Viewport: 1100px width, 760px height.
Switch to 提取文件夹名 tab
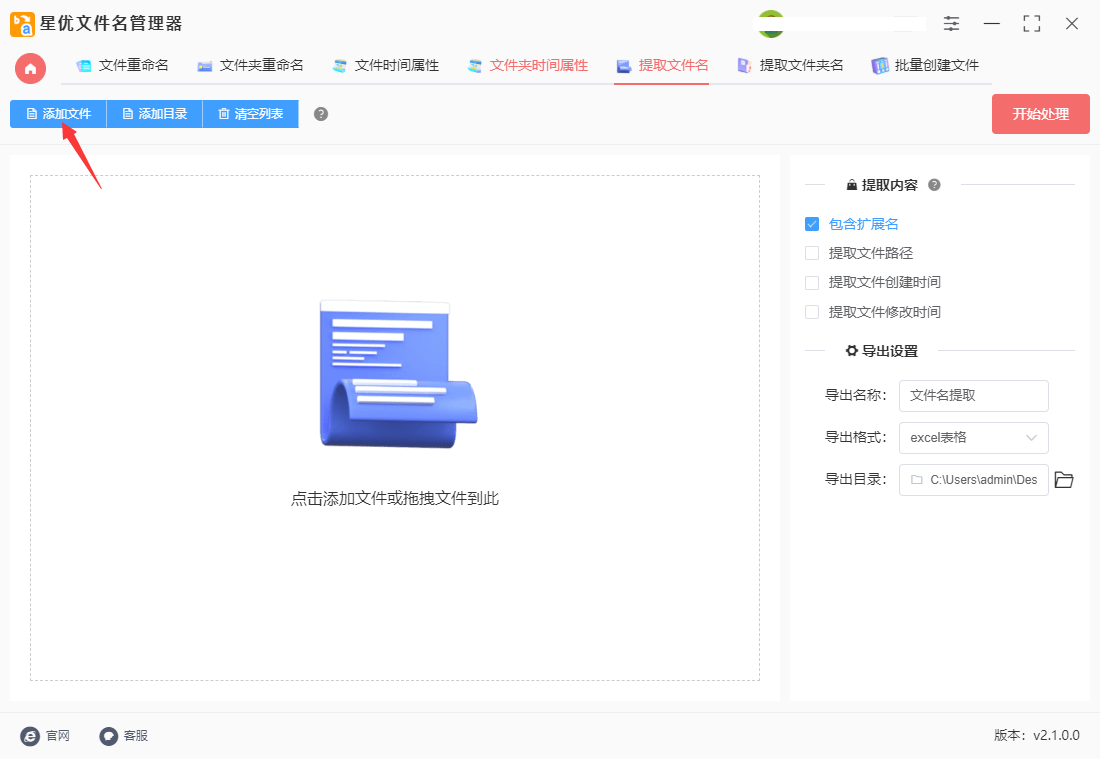(790, 66)
